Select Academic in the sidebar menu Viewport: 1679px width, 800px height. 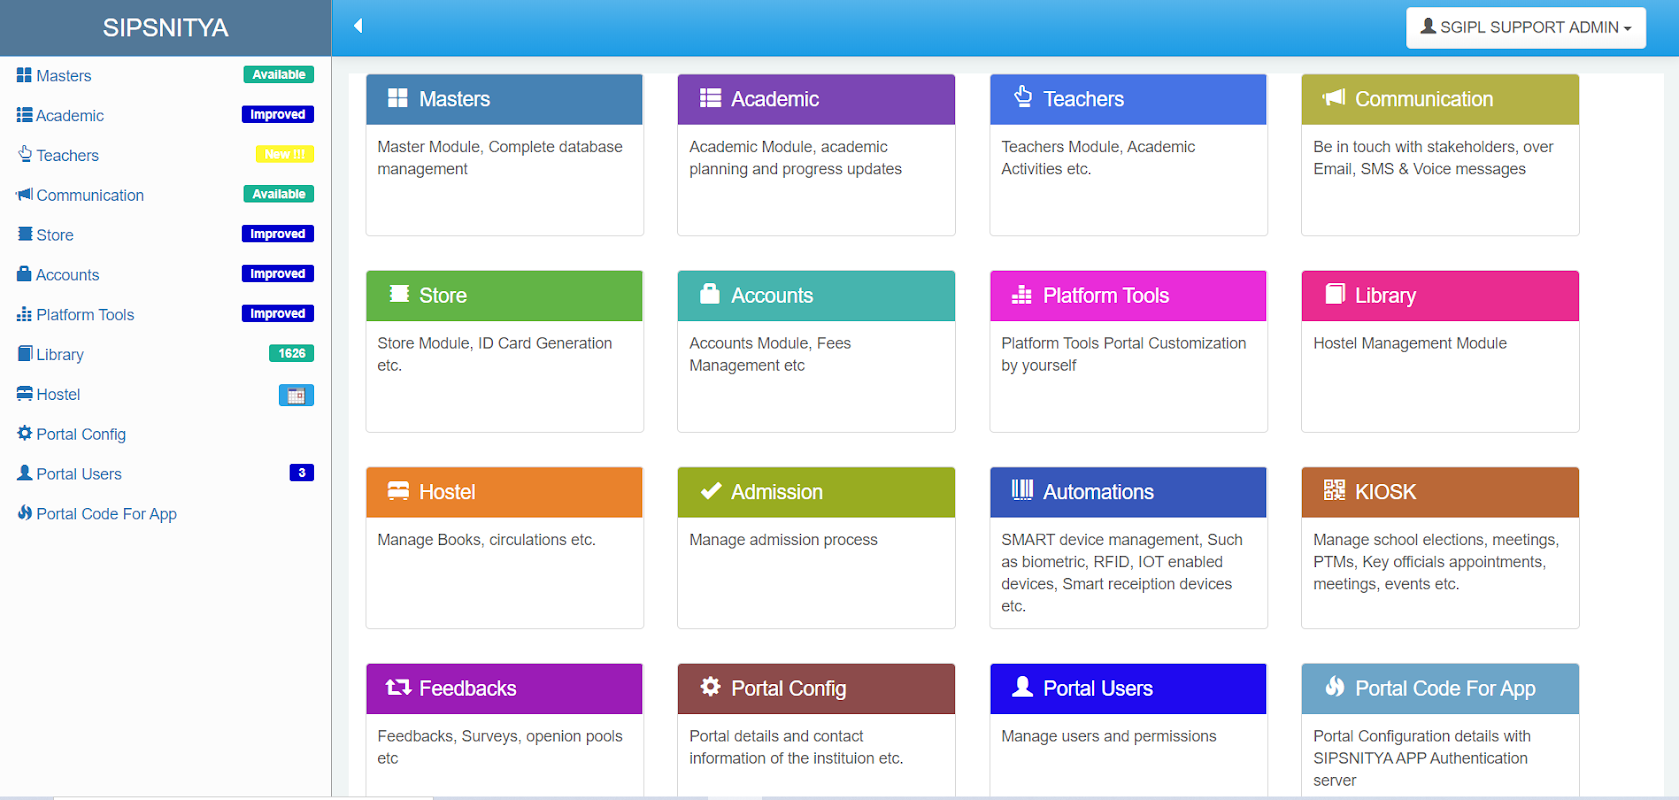click(70, 116)
